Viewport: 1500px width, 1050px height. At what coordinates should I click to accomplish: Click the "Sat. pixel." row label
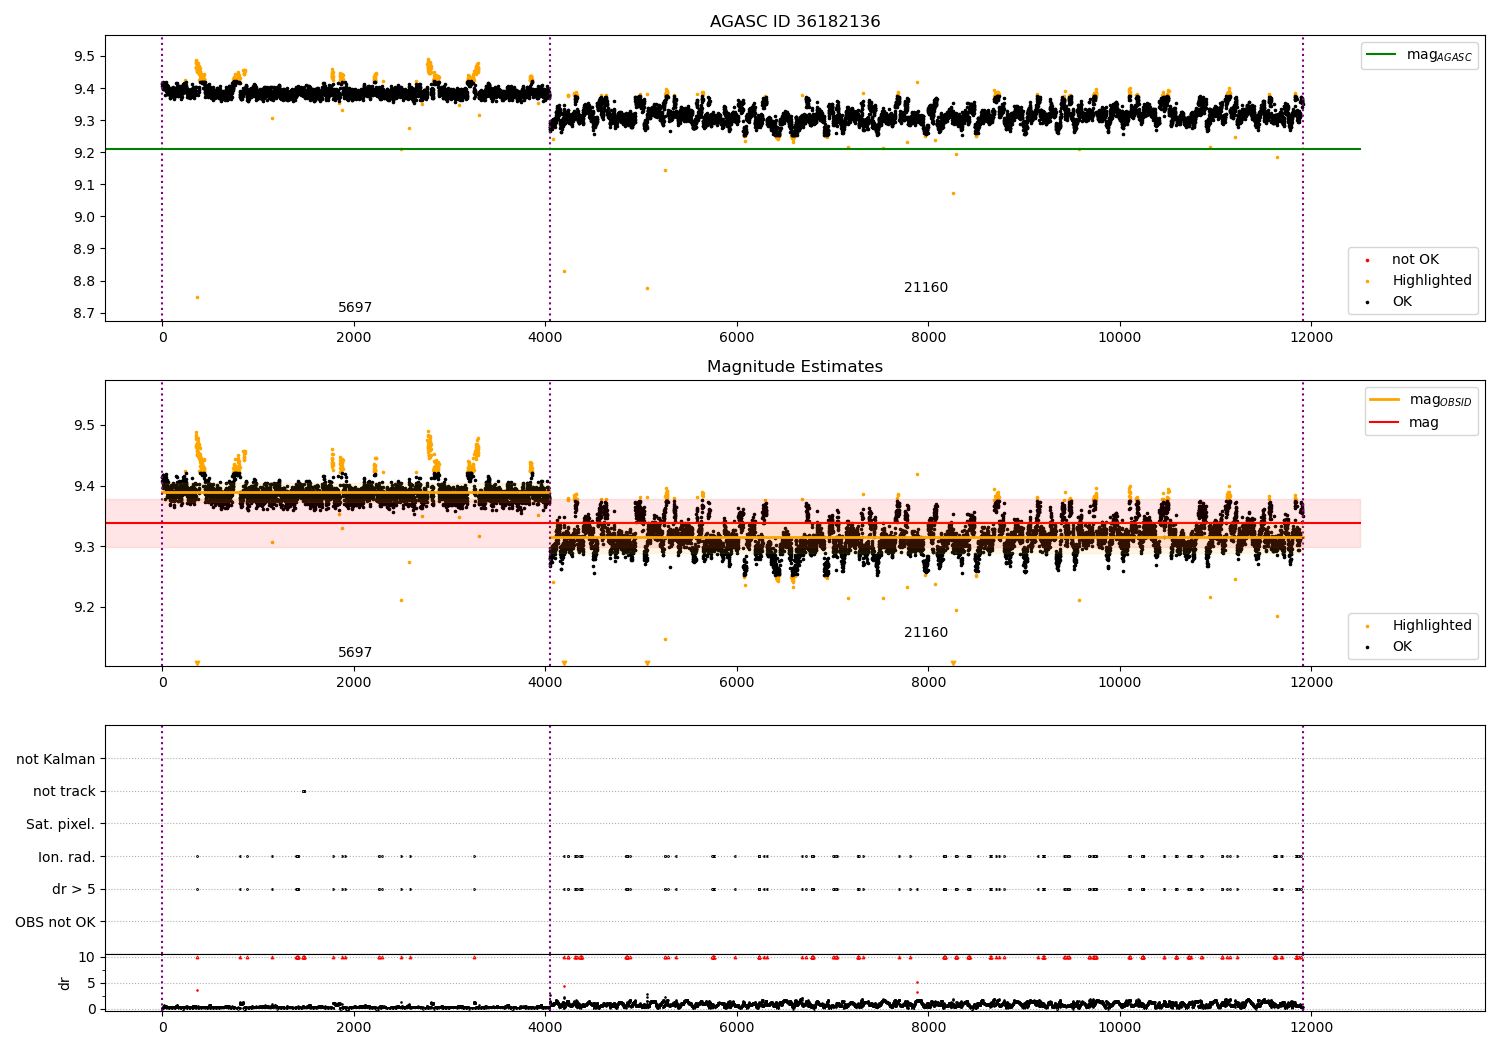(x=61, y=825)
